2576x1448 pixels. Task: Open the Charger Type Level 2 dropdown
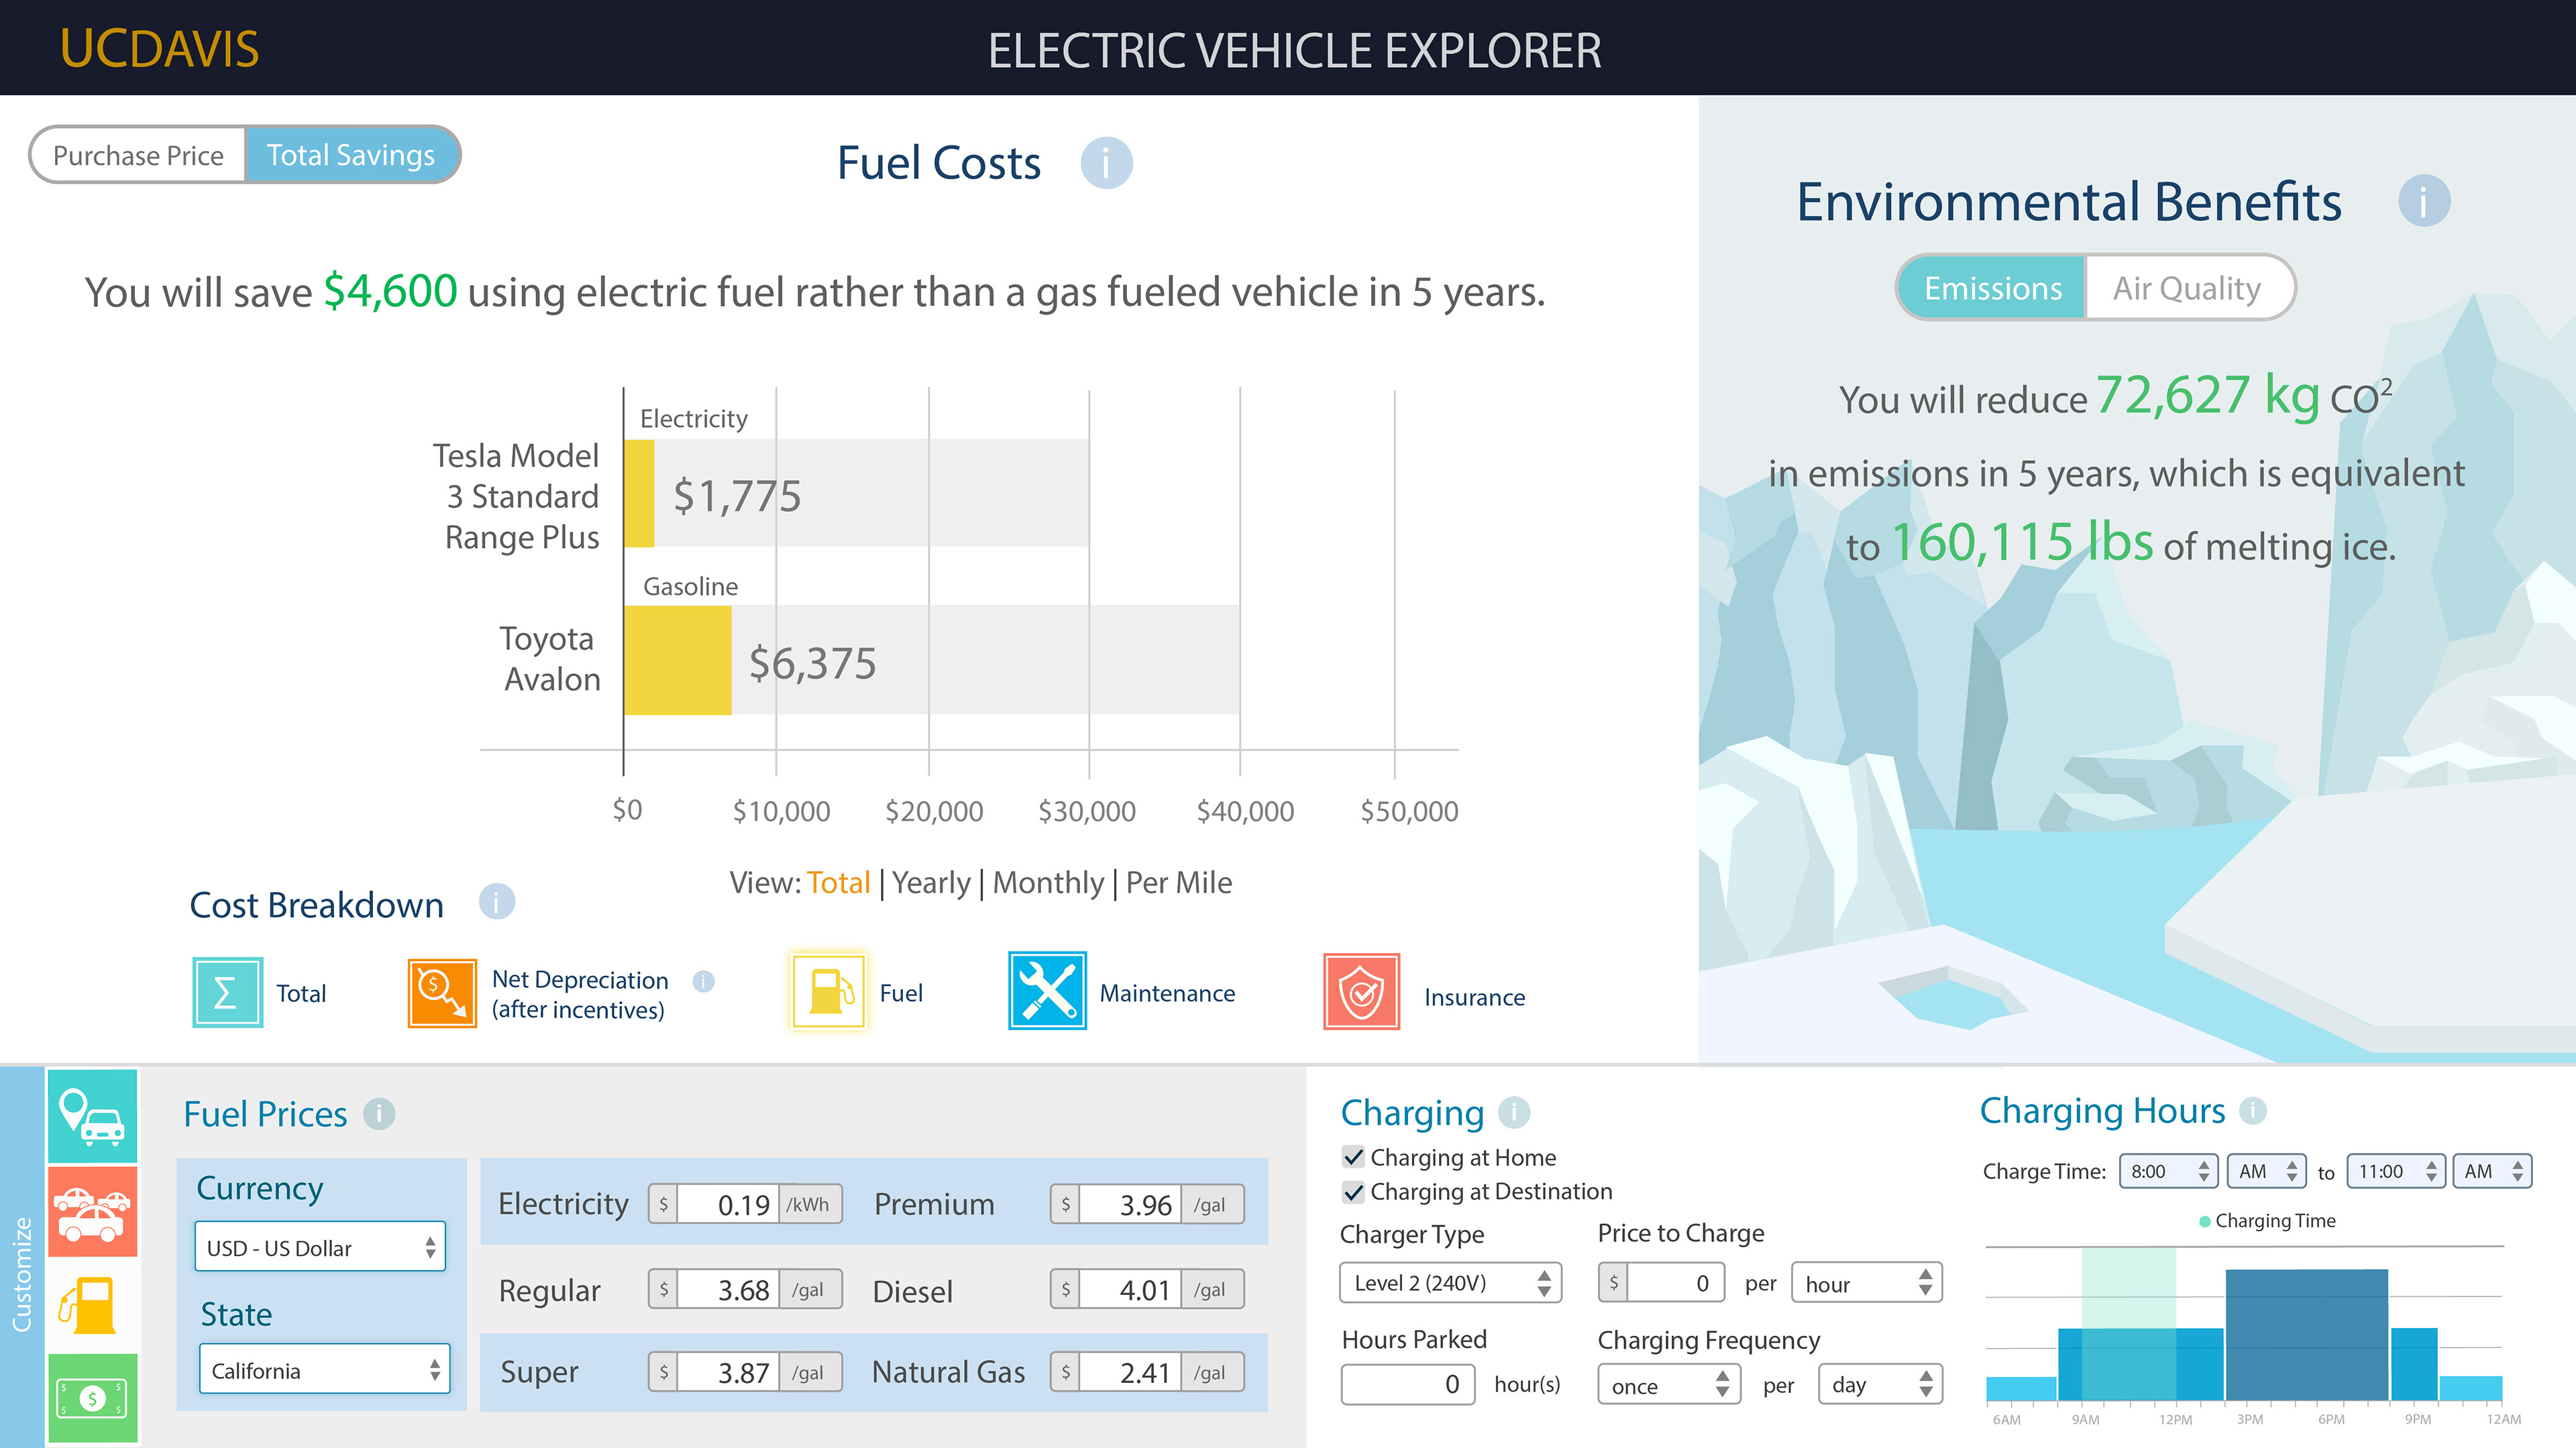coord(1450,1282)
